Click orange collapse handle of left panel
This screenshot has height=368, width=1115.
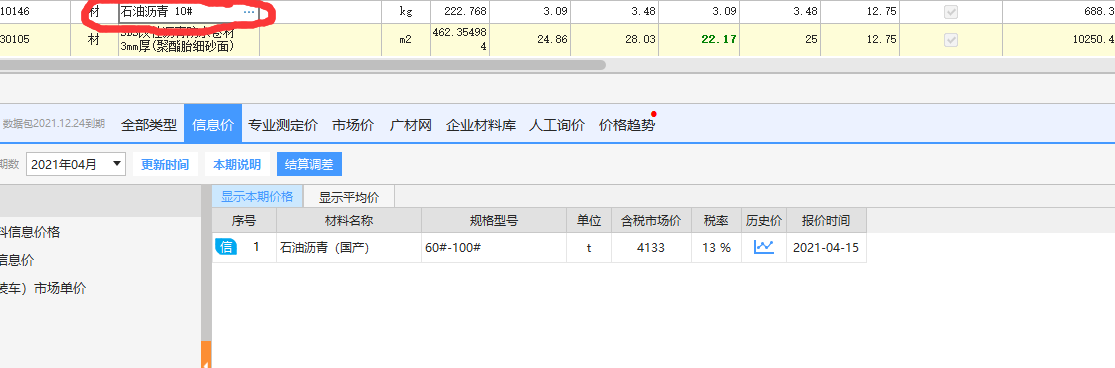[207, 355]
